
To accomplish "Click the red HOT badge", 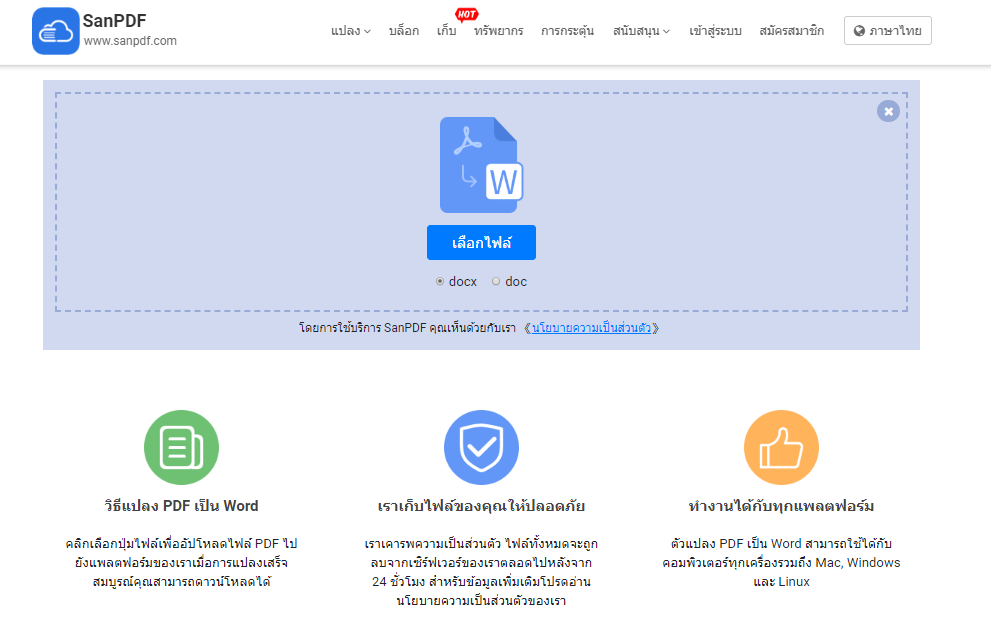I will click(466, 14).
